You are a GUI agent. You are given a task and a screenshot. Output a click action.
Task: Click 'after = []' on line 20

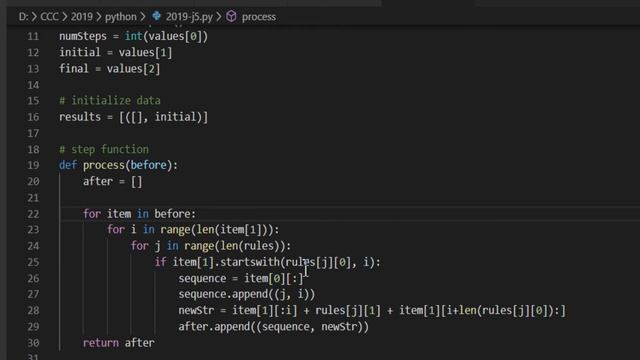click(113, 182)
